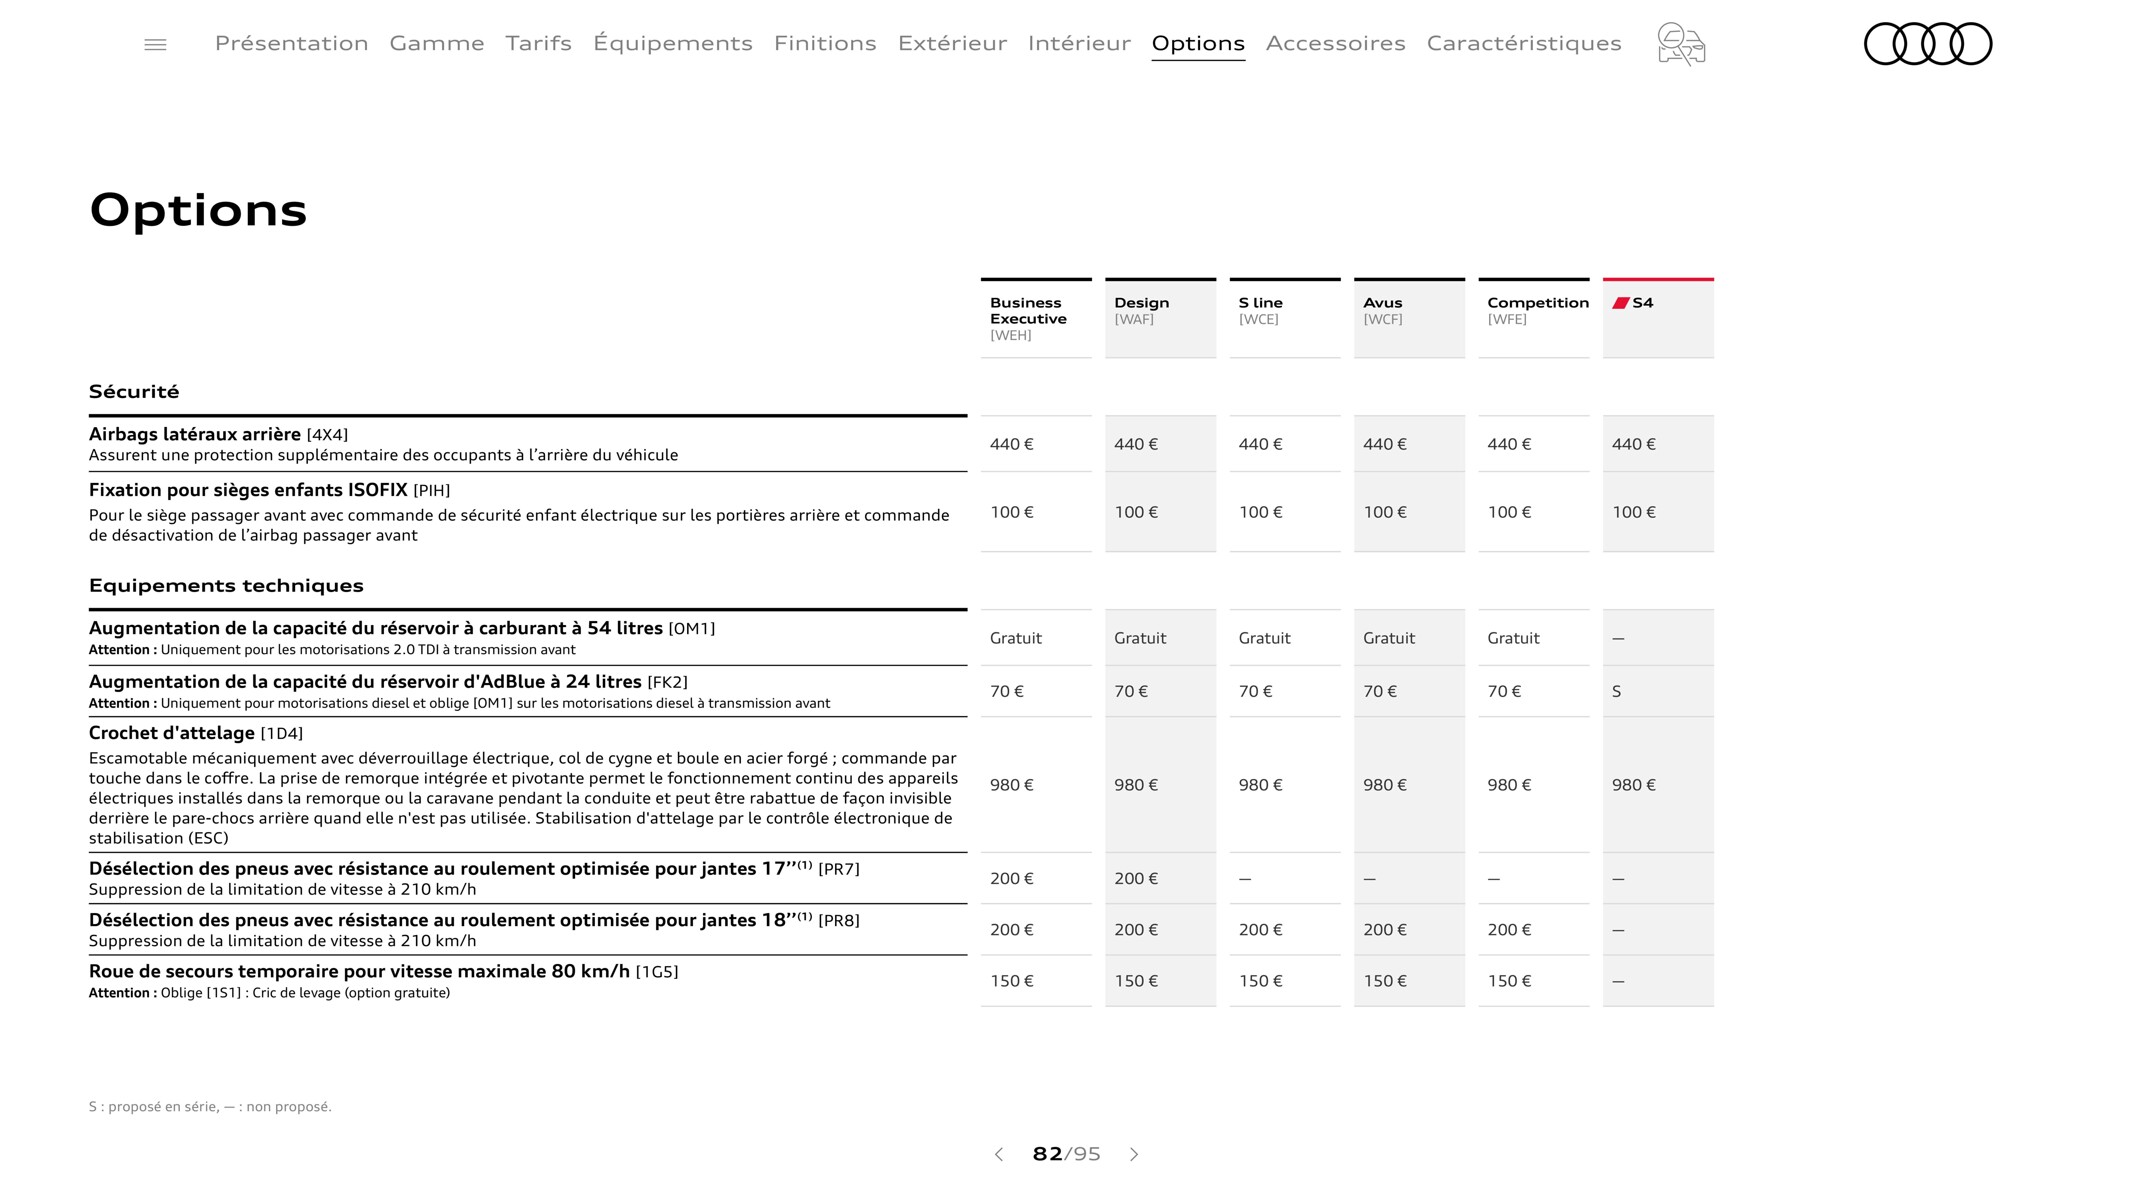
Task: Click the Audi four rings logo
Action: click(1928, 44)
